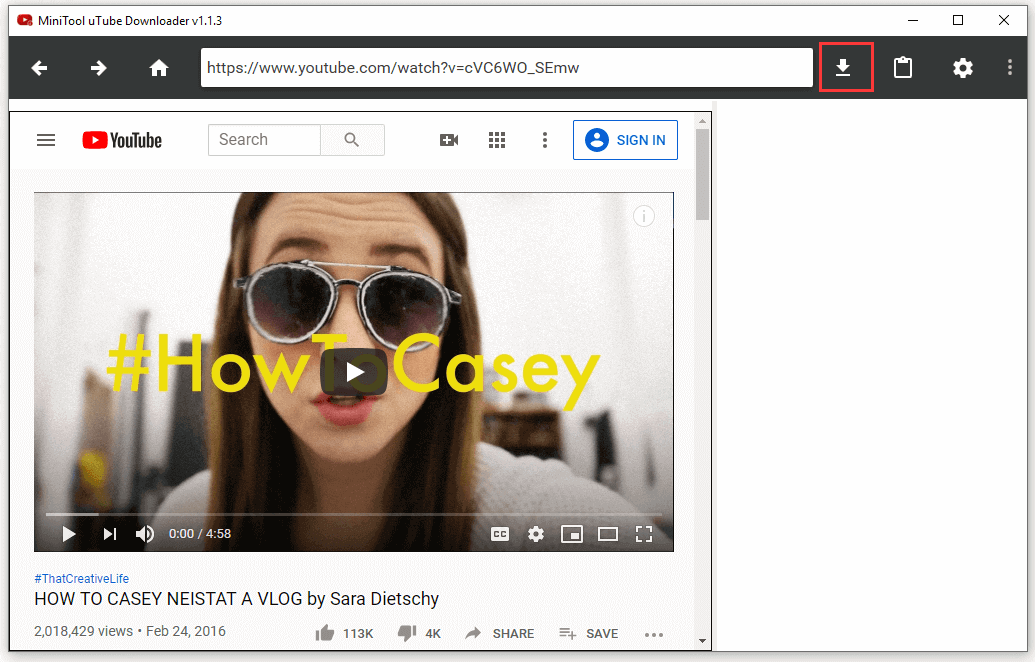Viewport: 1035px width, 662px height.
Task: Switch to theater mode
Action: coord(607,534)
